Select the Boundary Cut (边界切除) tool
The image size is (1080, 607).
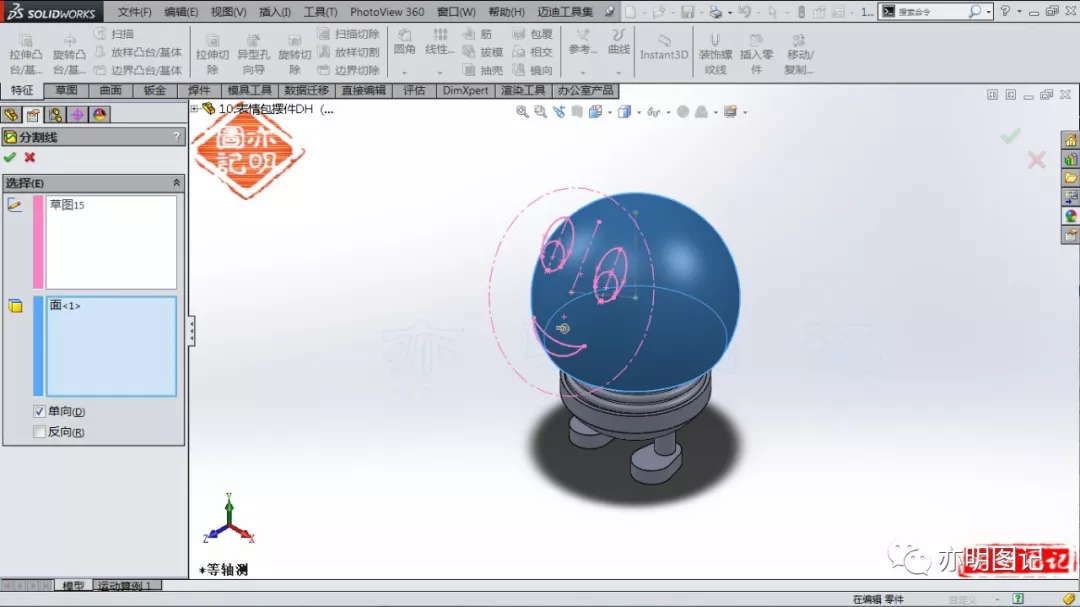click(x=349, y=70)
